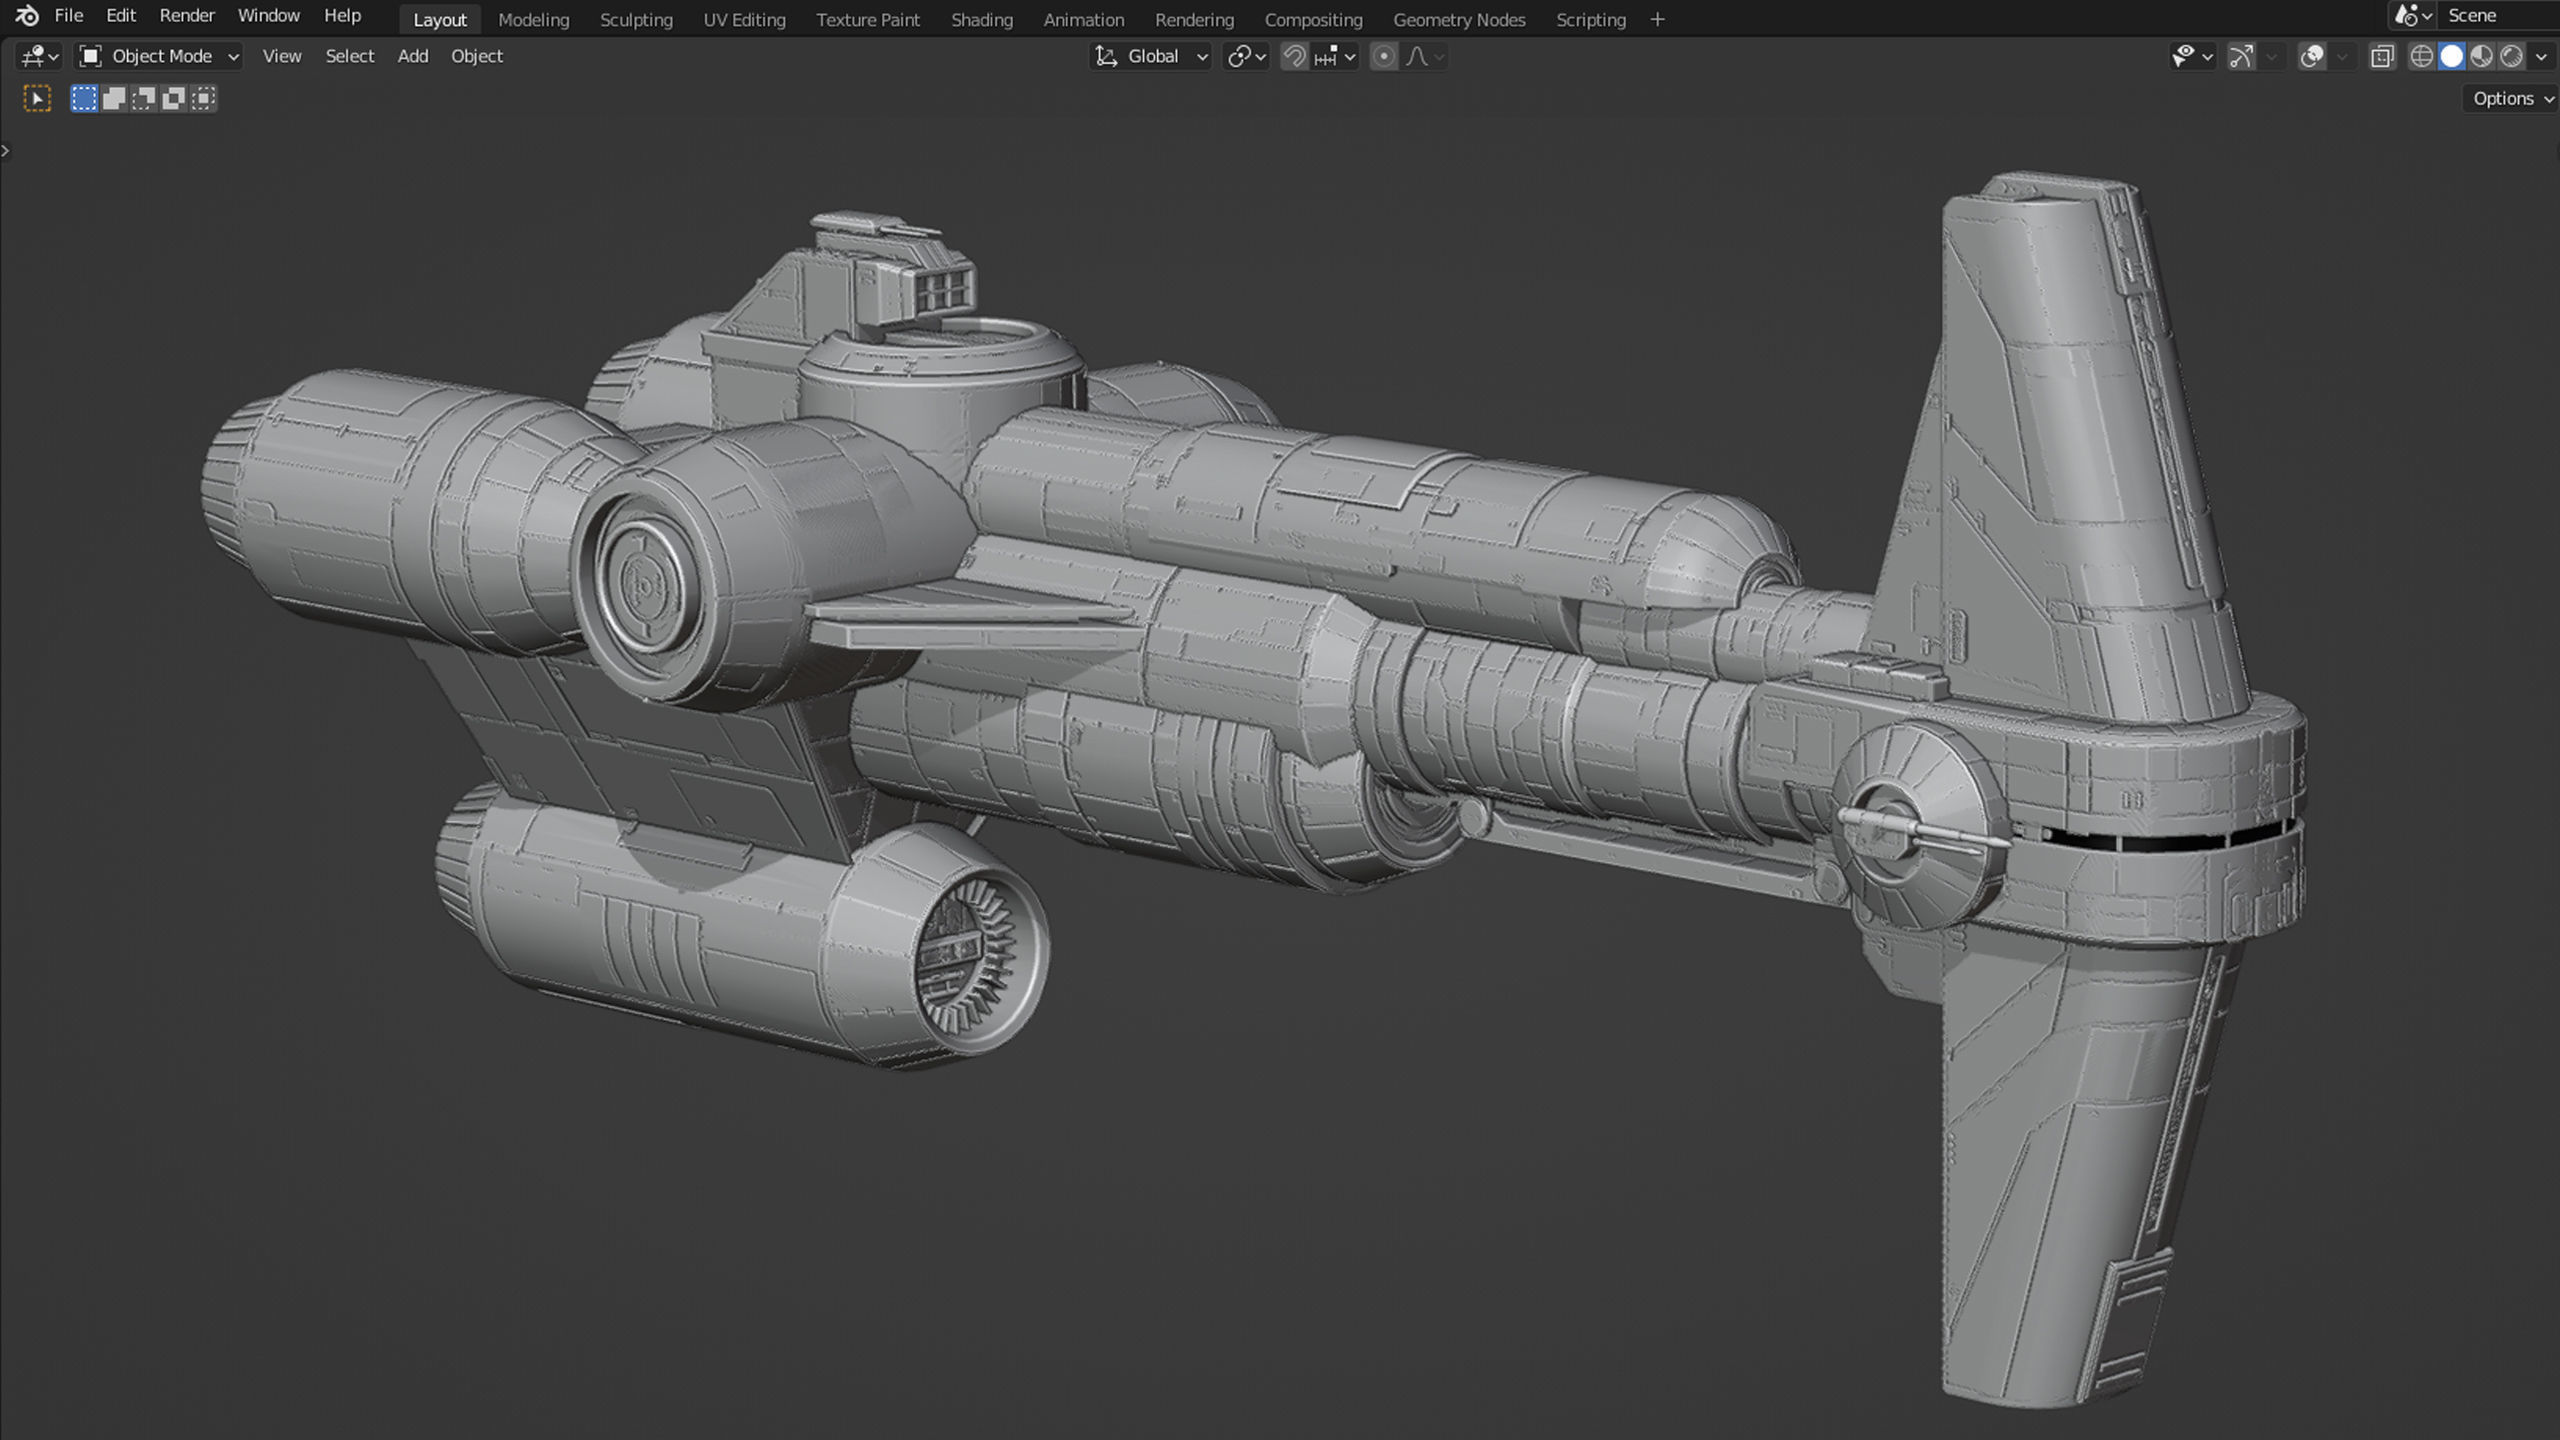Viewport: 2560px width, 1440px height.
Task: Open the Render menu
Action: (187, 16)
